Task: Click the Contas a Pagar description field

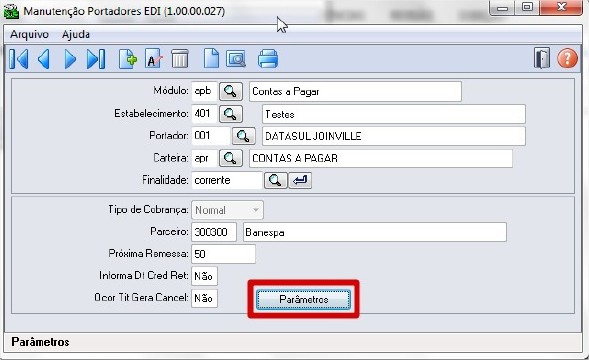Action: click(x=355, y=91)
